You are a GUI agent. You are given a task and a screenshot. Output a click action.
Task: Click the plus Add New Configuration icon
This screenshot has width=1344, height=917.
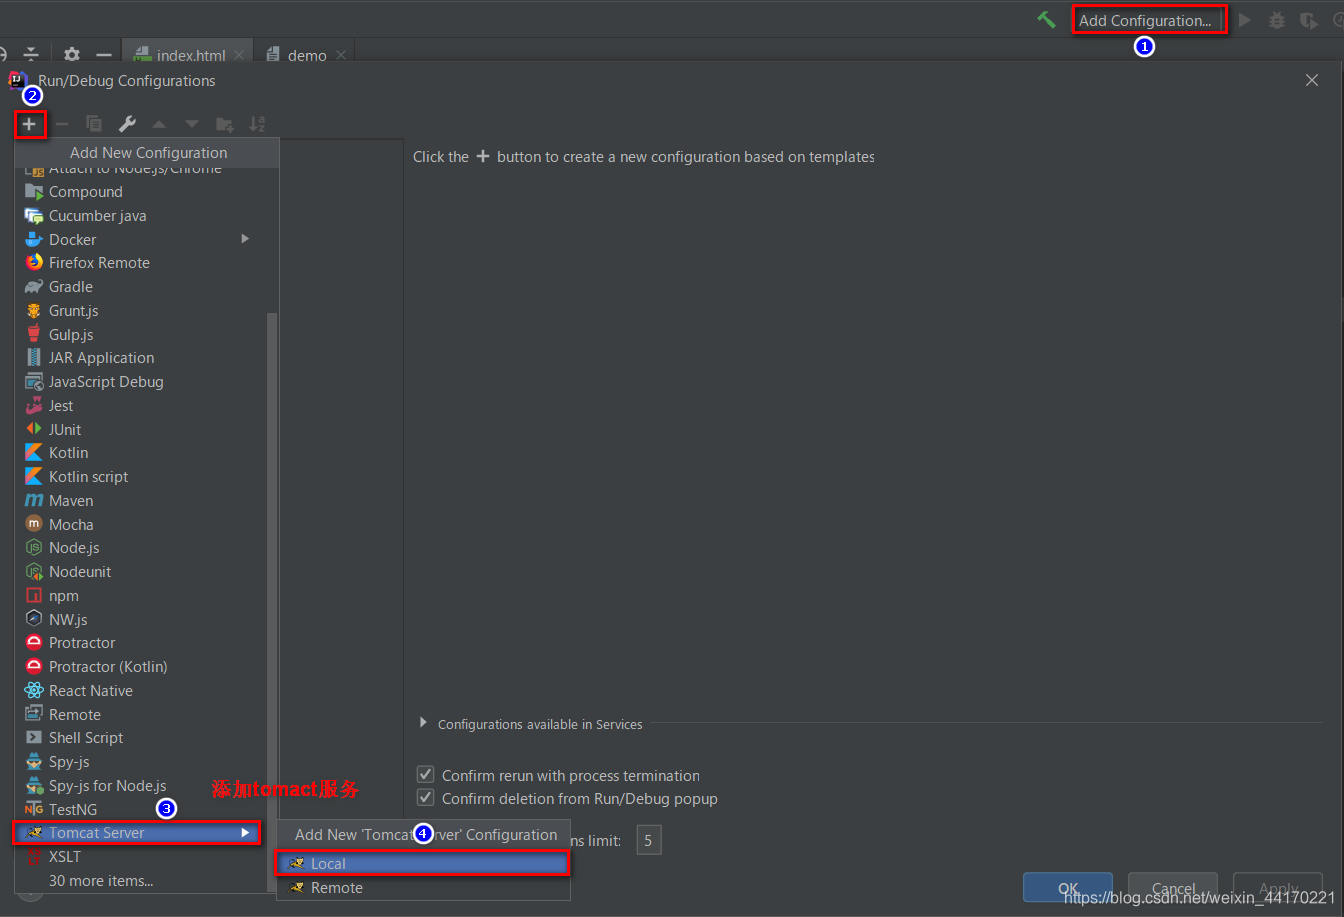click(x=30, y=124)
